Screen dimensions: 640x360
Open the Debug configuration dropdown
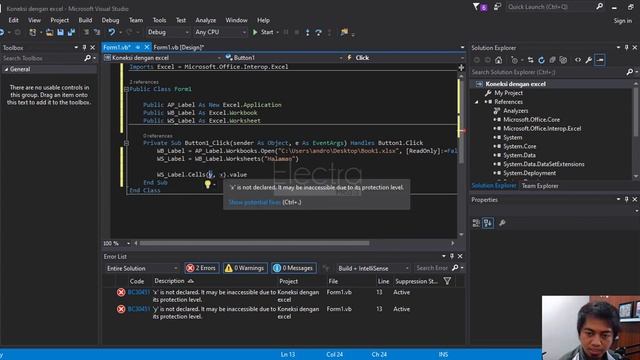coord(168,32)
